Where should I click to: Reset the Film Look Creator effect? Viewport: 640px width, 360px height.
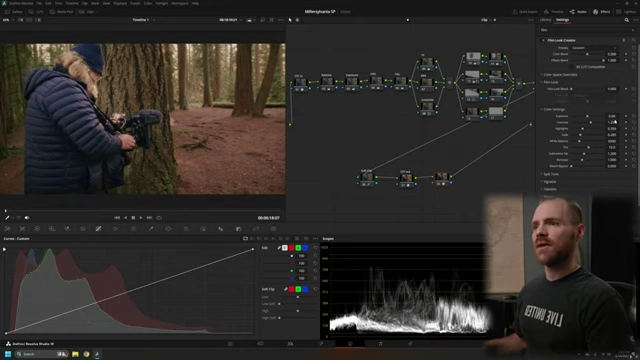[634, 40]
